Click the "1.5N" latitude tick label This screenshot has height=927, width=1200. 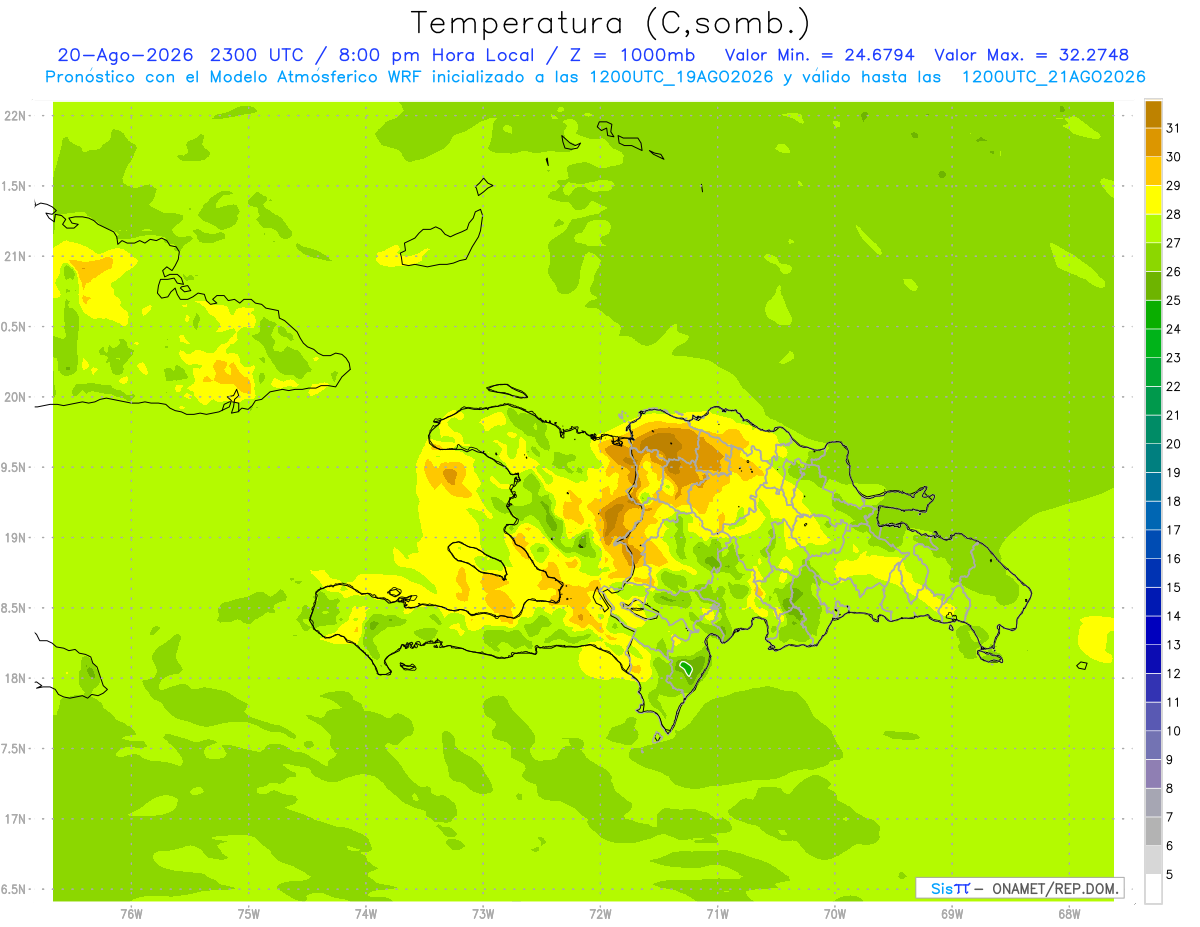coord(15,186)
